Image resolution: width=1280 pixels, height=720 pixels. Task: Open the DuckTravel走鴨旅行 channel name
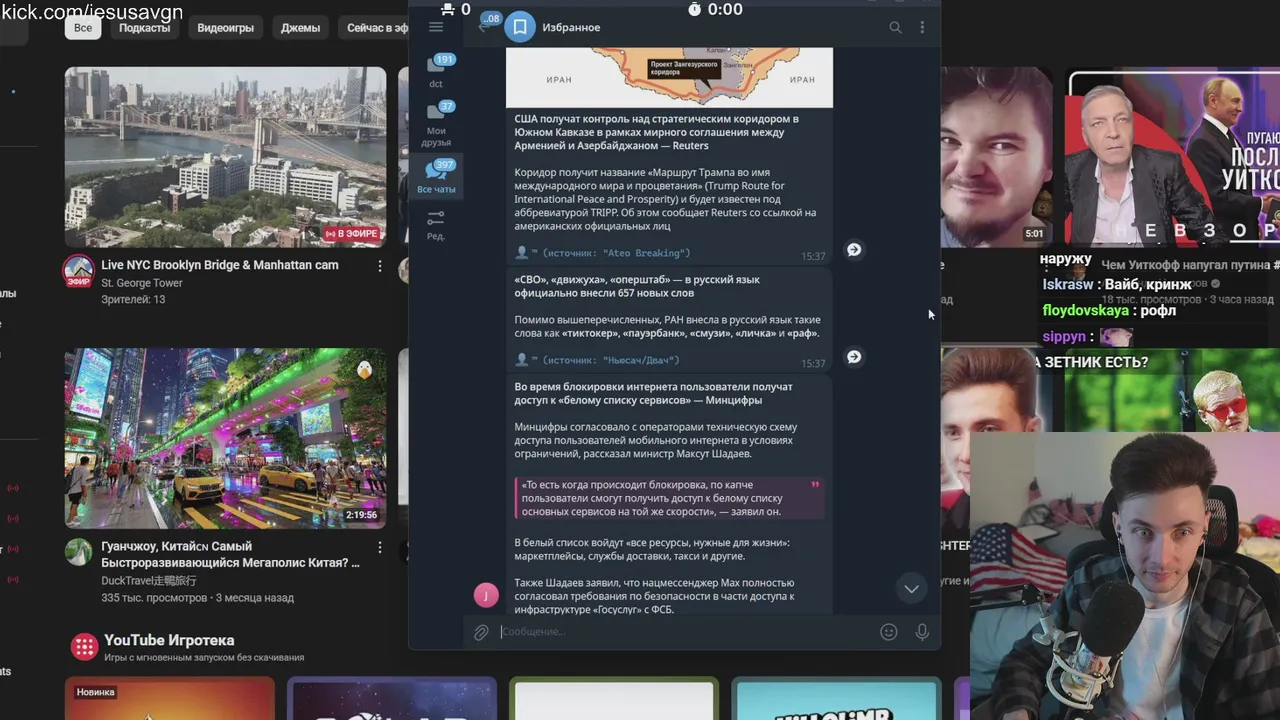(x=149, y=581)
